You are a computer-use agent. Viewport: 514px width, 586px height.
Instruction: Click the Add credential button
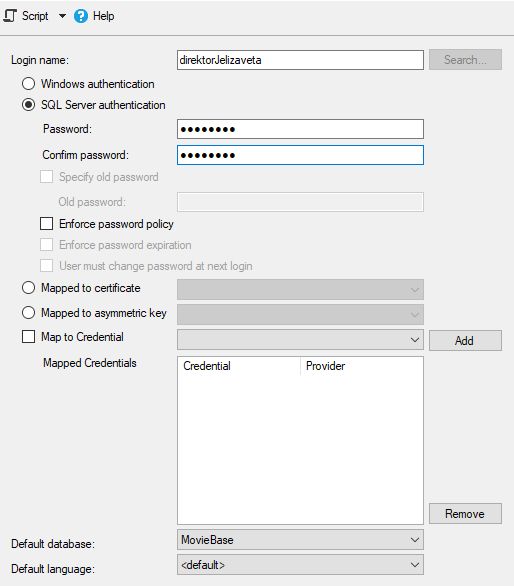pos(465,340)
